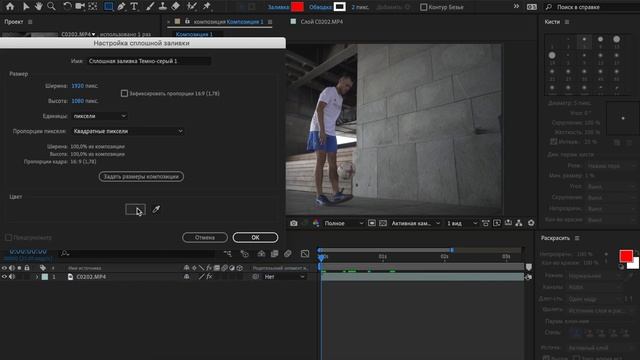Switch to the Слой C0202.MP4 tab
This screenshot has height=360, width=640.
322,22
